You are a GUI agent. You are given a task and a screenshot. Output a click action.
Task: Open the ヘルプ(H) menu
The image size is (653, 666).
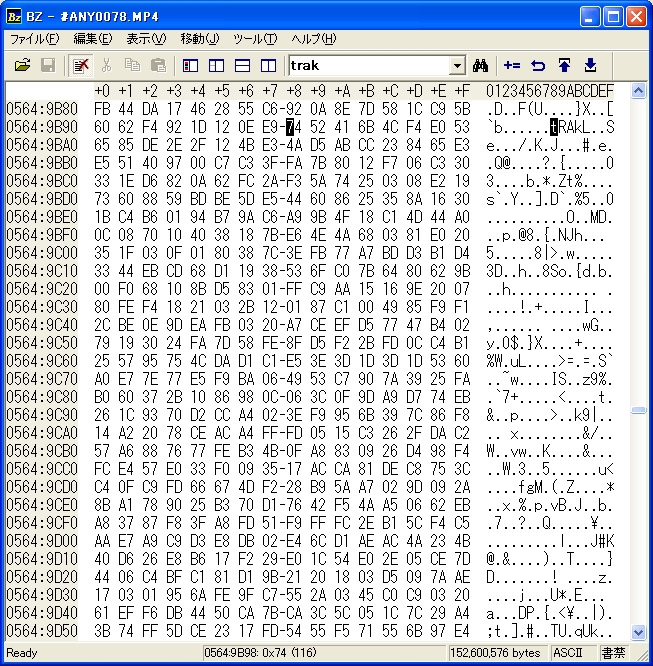[314, 39]
